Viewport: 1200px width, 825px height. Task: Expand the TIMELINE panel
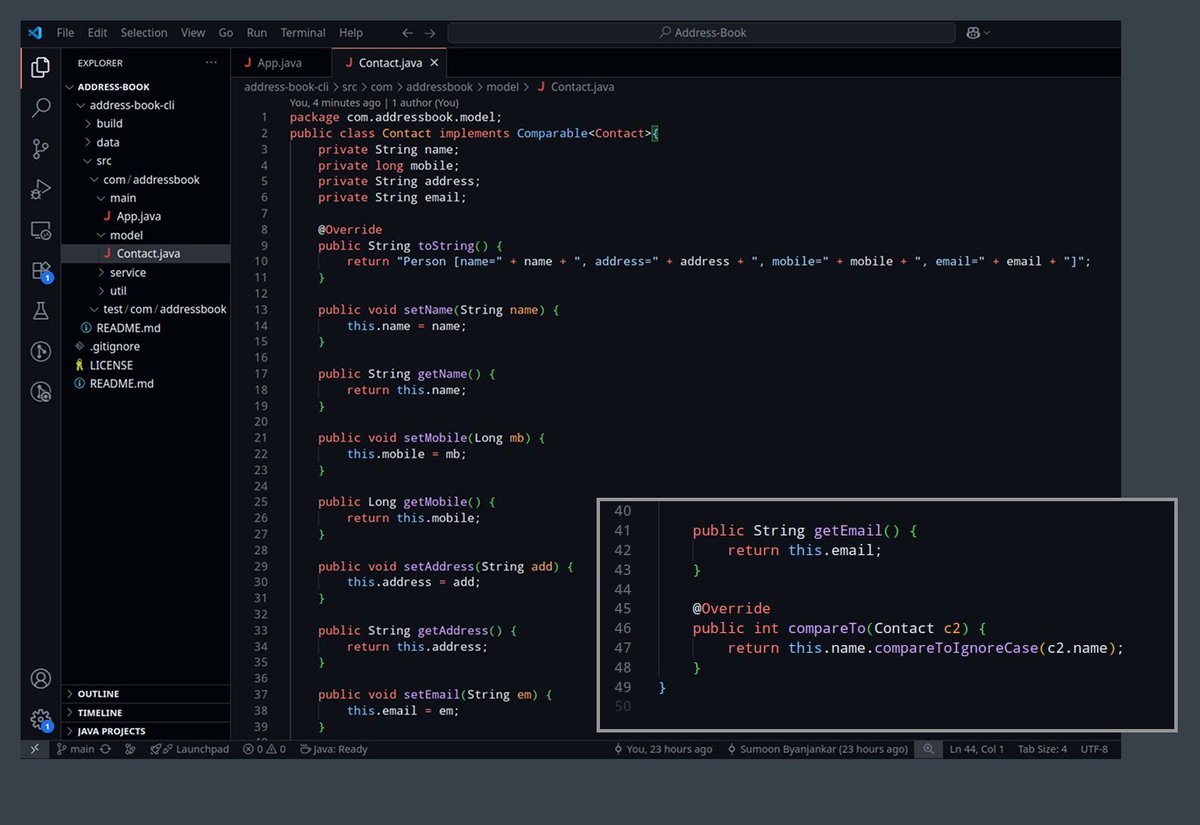146,713
